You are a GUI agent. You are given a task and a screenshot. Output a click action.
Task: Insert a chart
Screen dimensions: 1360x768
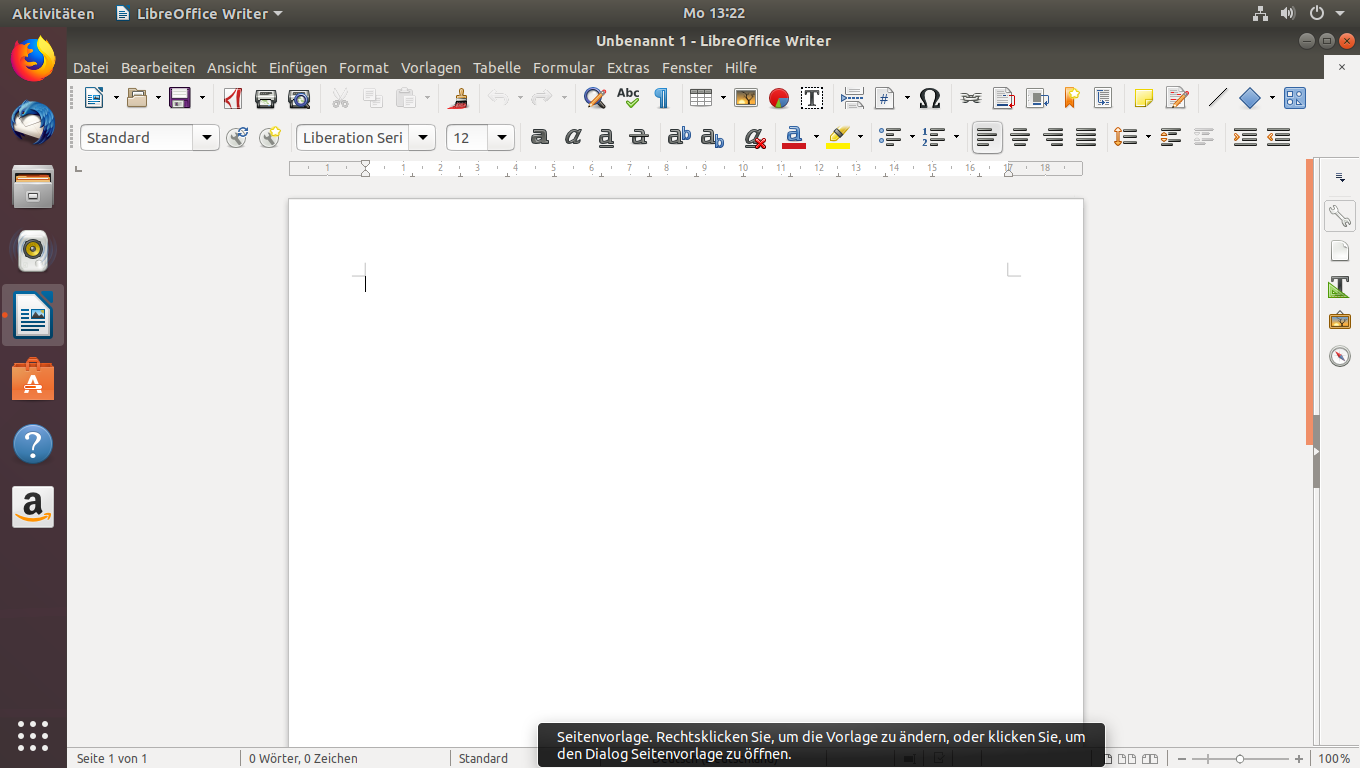pyautogui.click(x=779, y=98)
